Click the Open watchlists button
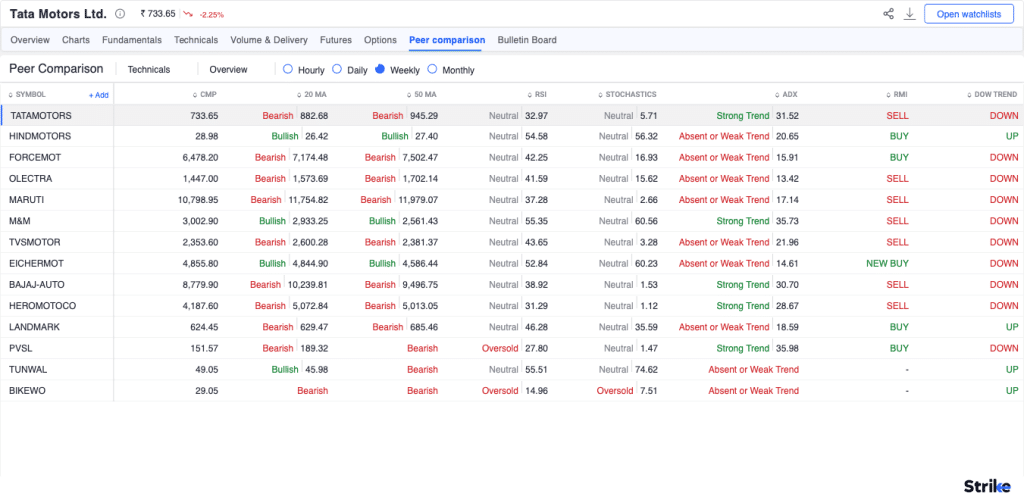The image size is (1024, 503). point(968,14)
